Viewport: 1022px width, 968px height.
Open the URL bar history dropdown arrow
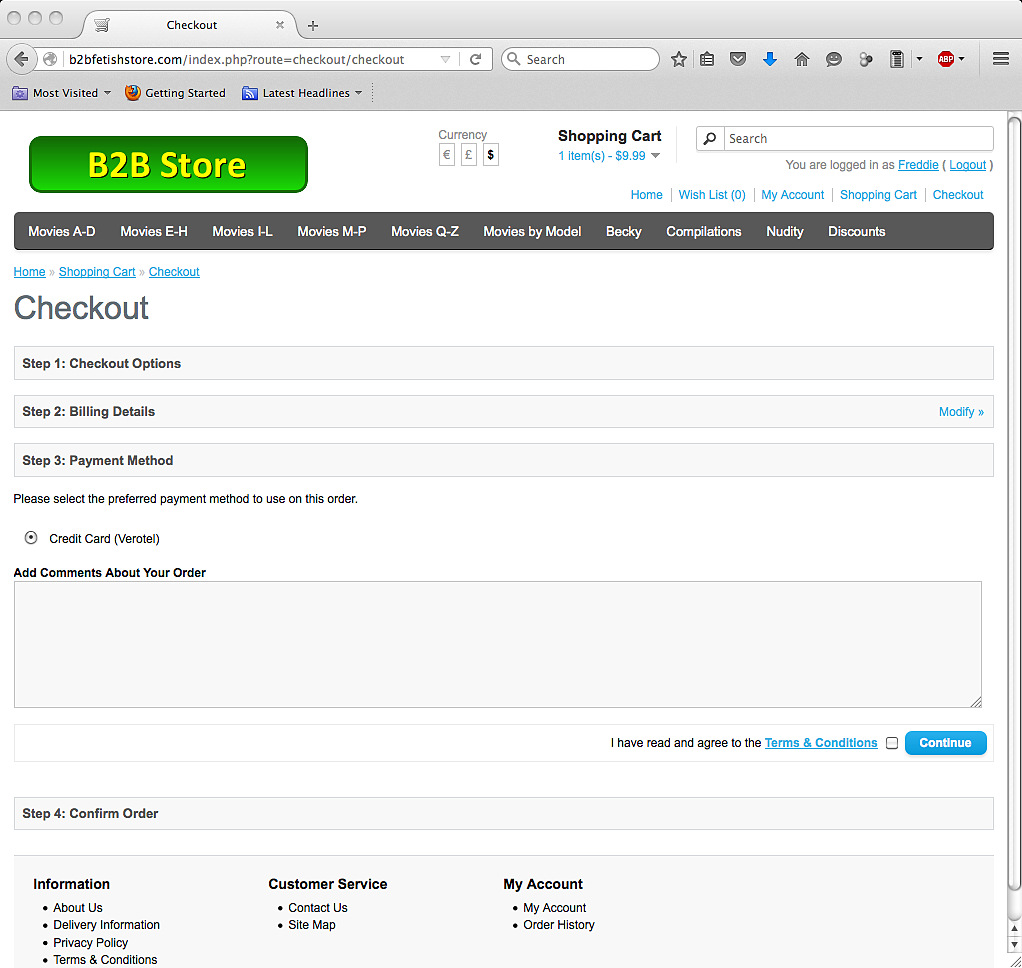445,59
